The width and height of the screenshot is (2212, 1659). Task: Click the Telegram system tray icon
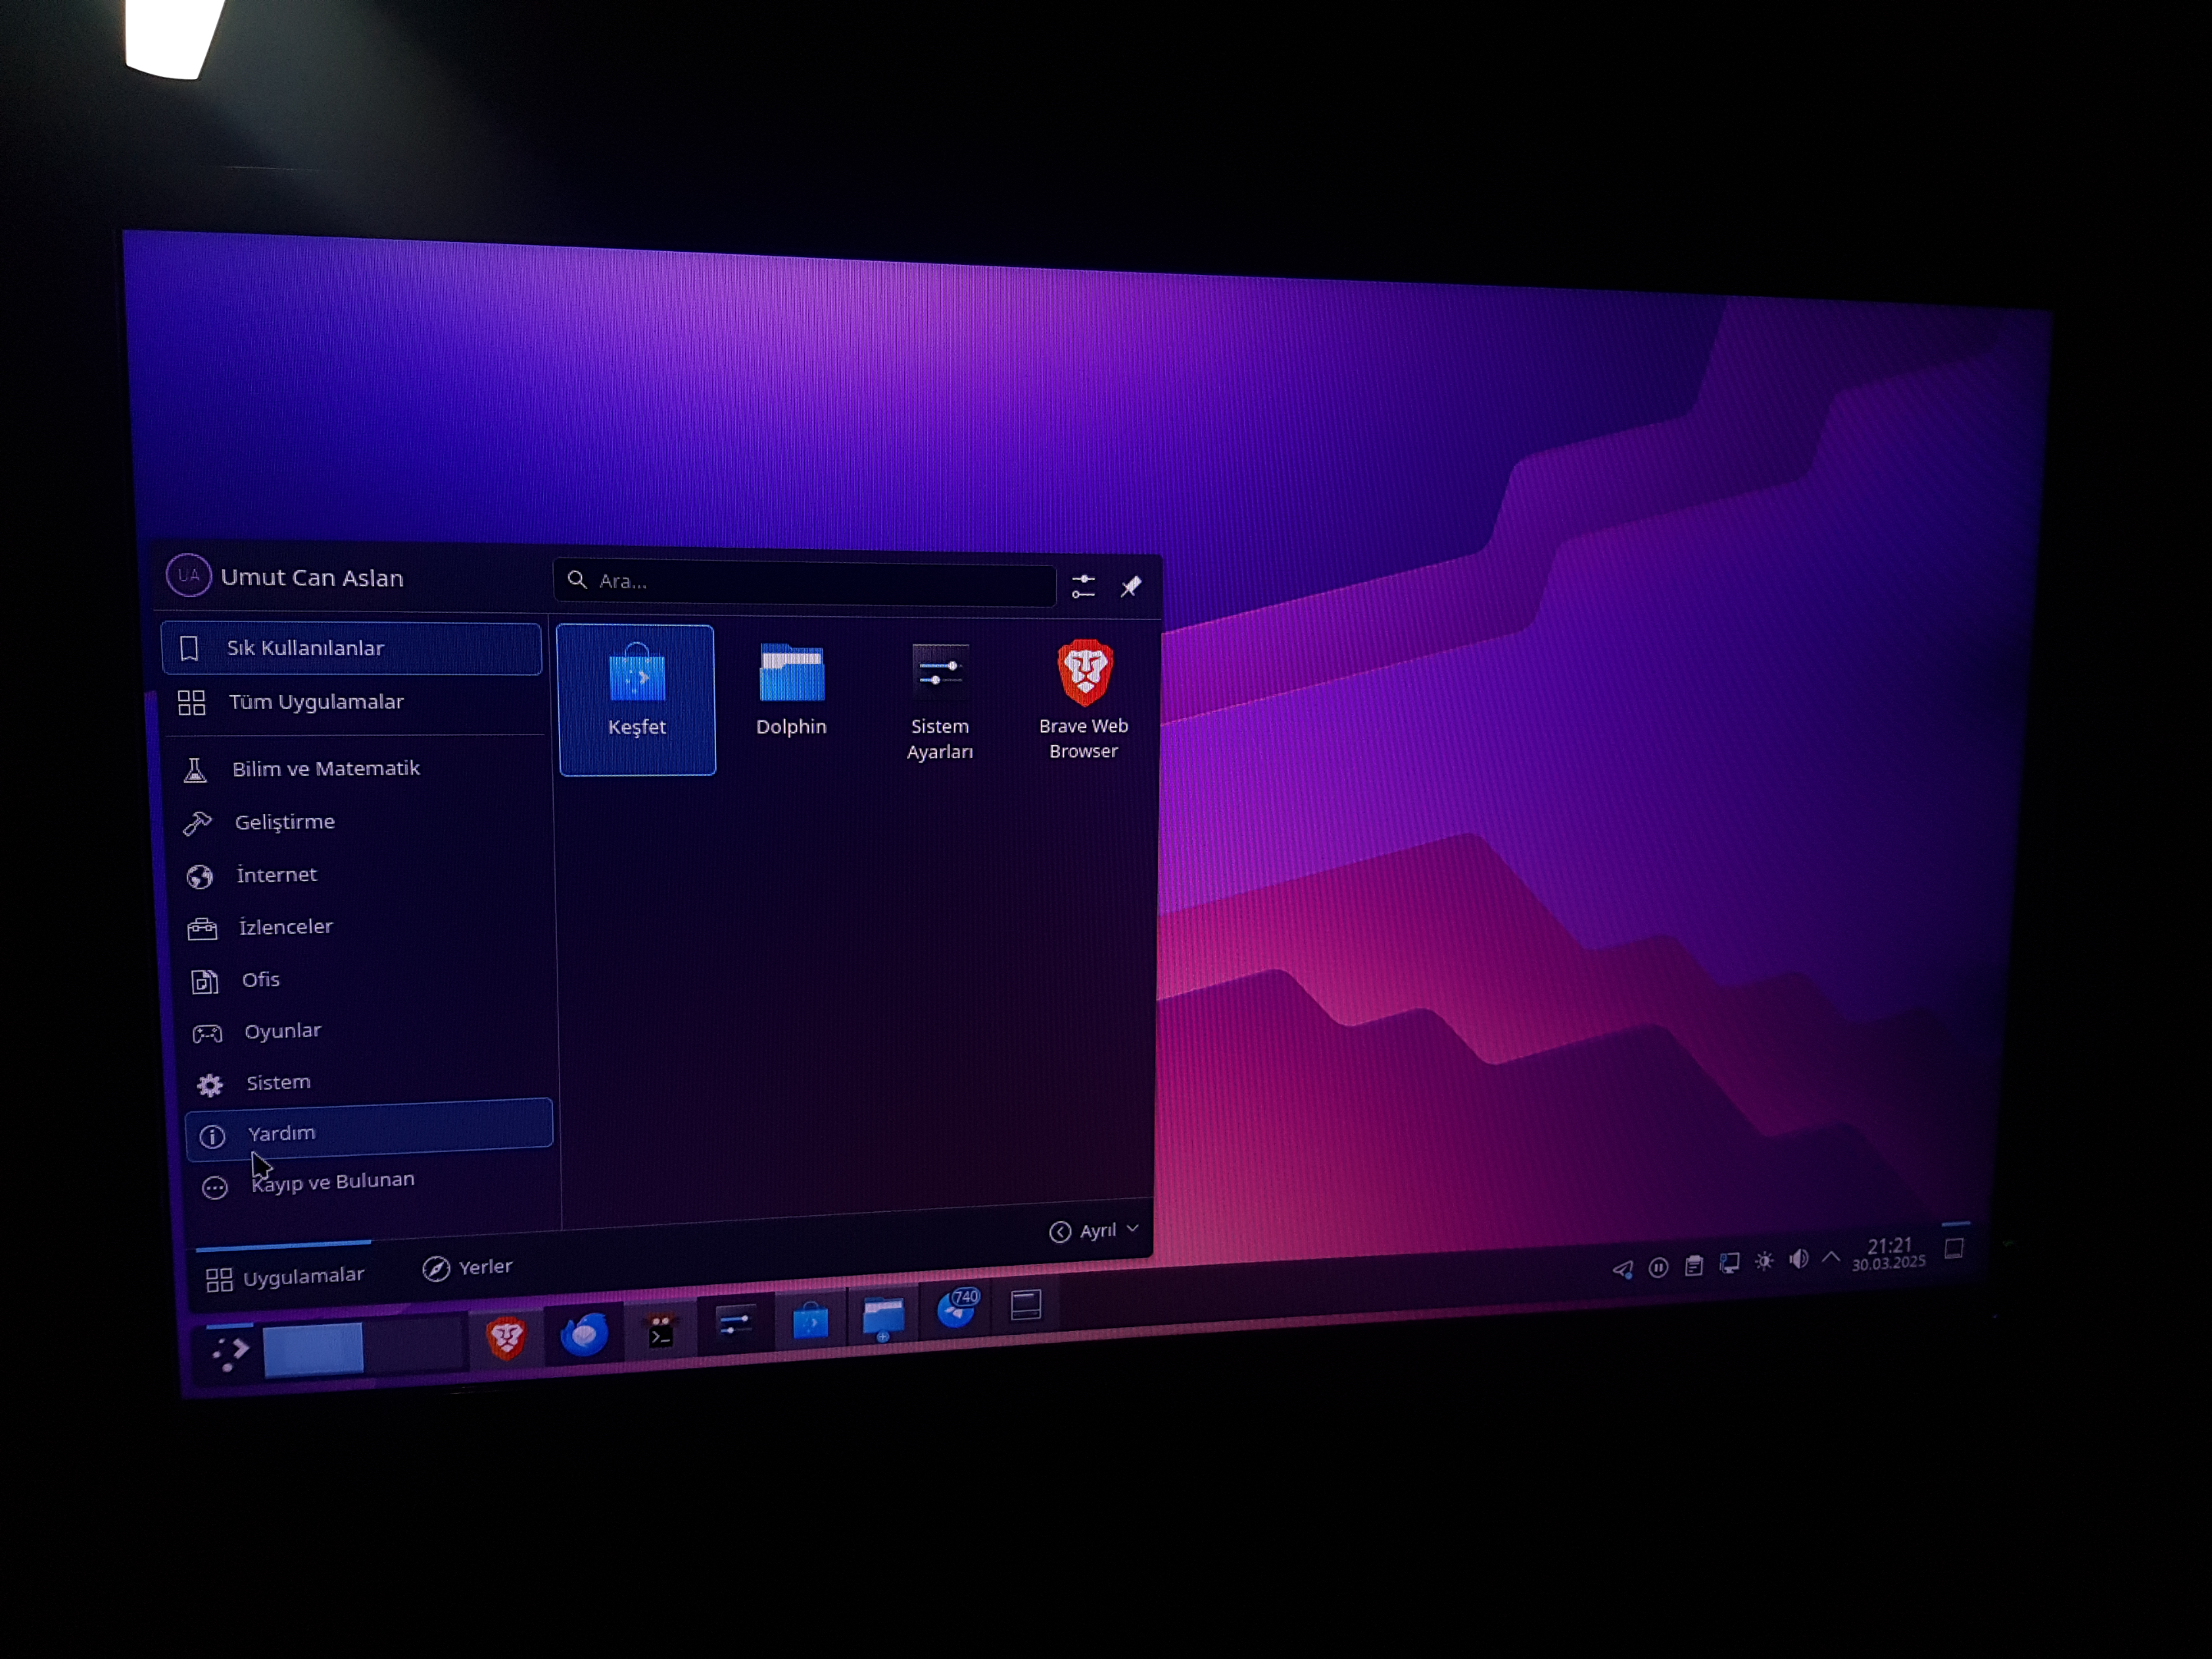tap(1623, 1270)
